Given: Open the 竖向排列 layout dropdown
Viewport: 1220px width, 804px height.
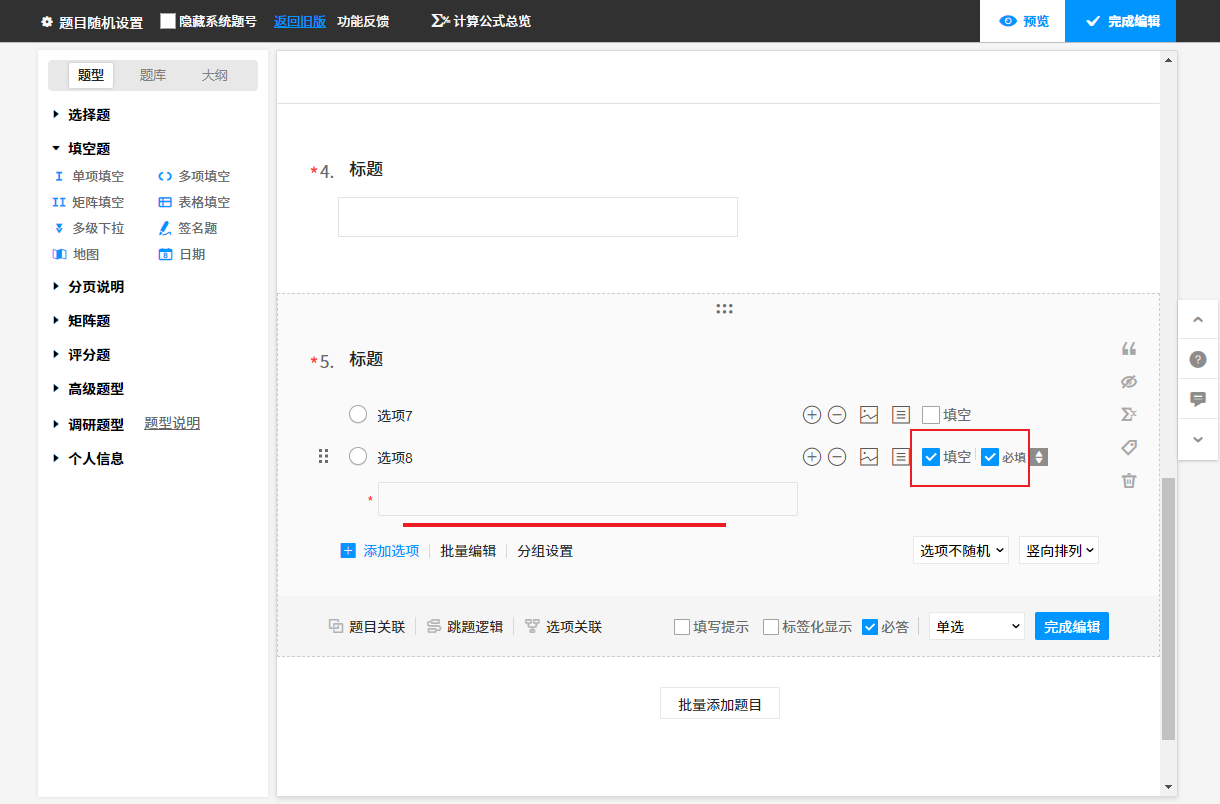Looking at the screenshot, I should pyautogui.click(x=1058, y=550).
